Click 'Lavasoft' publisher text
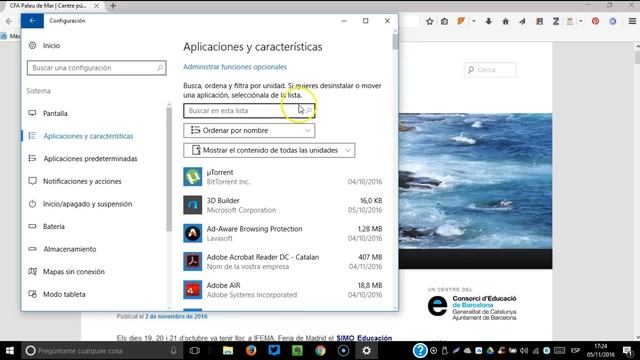Screen dimensions: 640x360 219,238
